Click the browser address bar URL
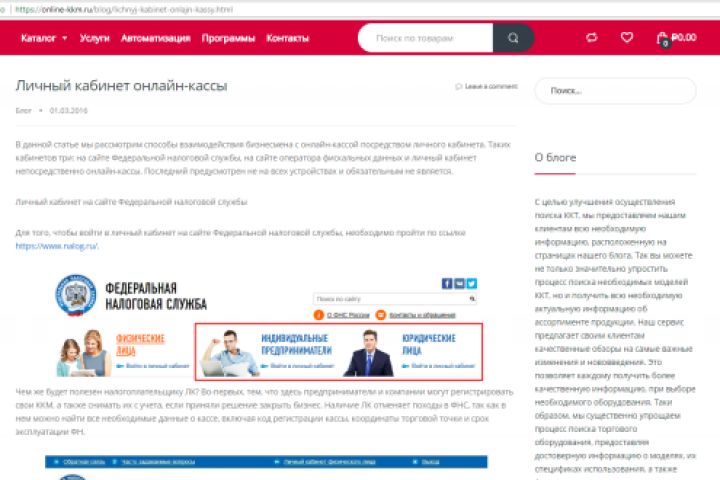 [124, 10]
